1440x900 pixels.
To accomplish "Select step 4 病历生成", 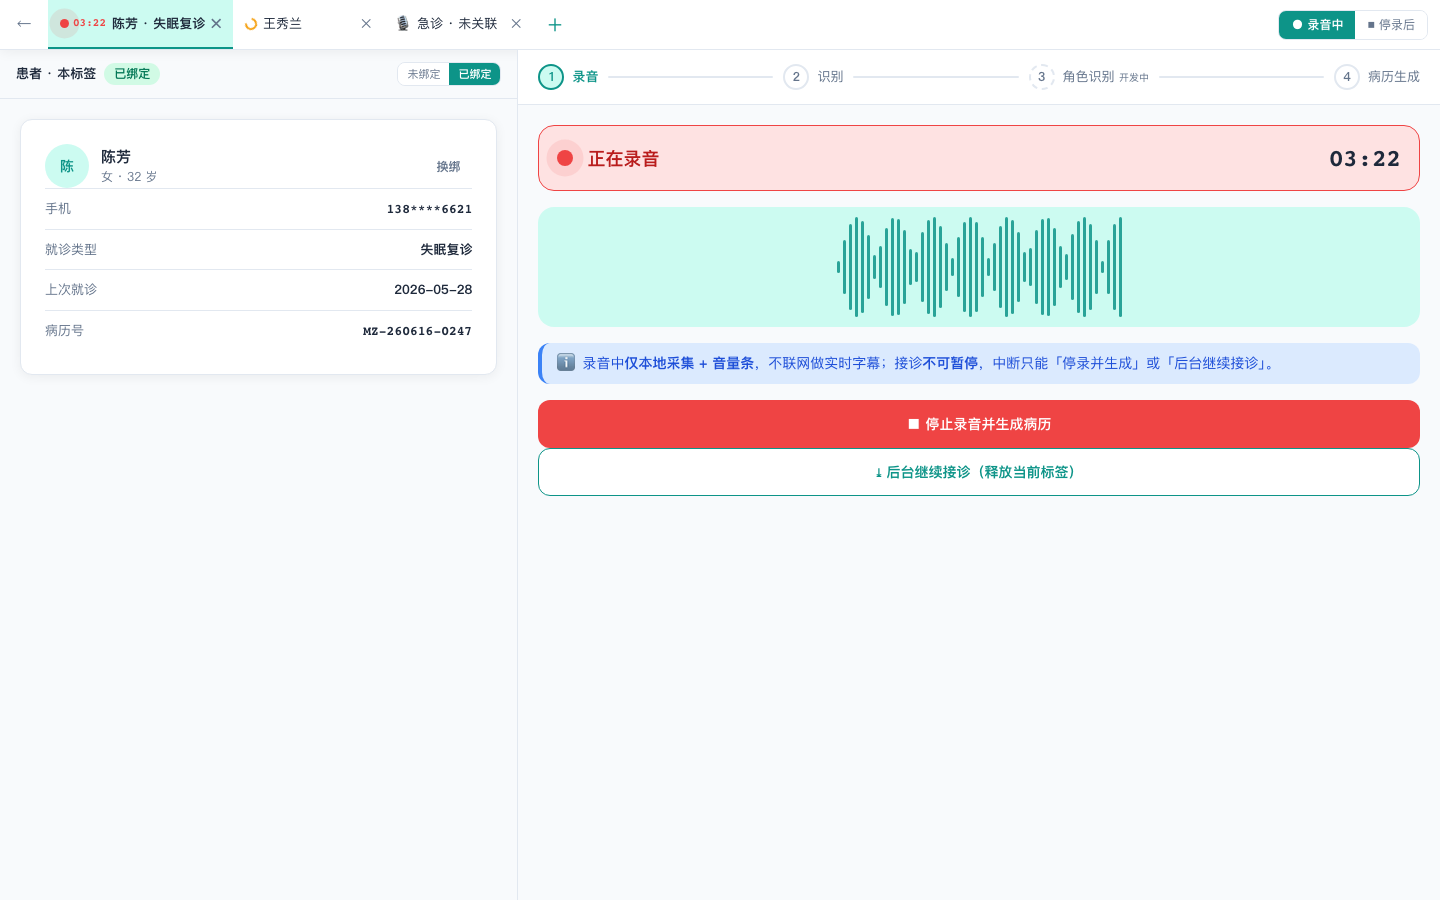I will pyautogui.click(x=1377, y=77).
